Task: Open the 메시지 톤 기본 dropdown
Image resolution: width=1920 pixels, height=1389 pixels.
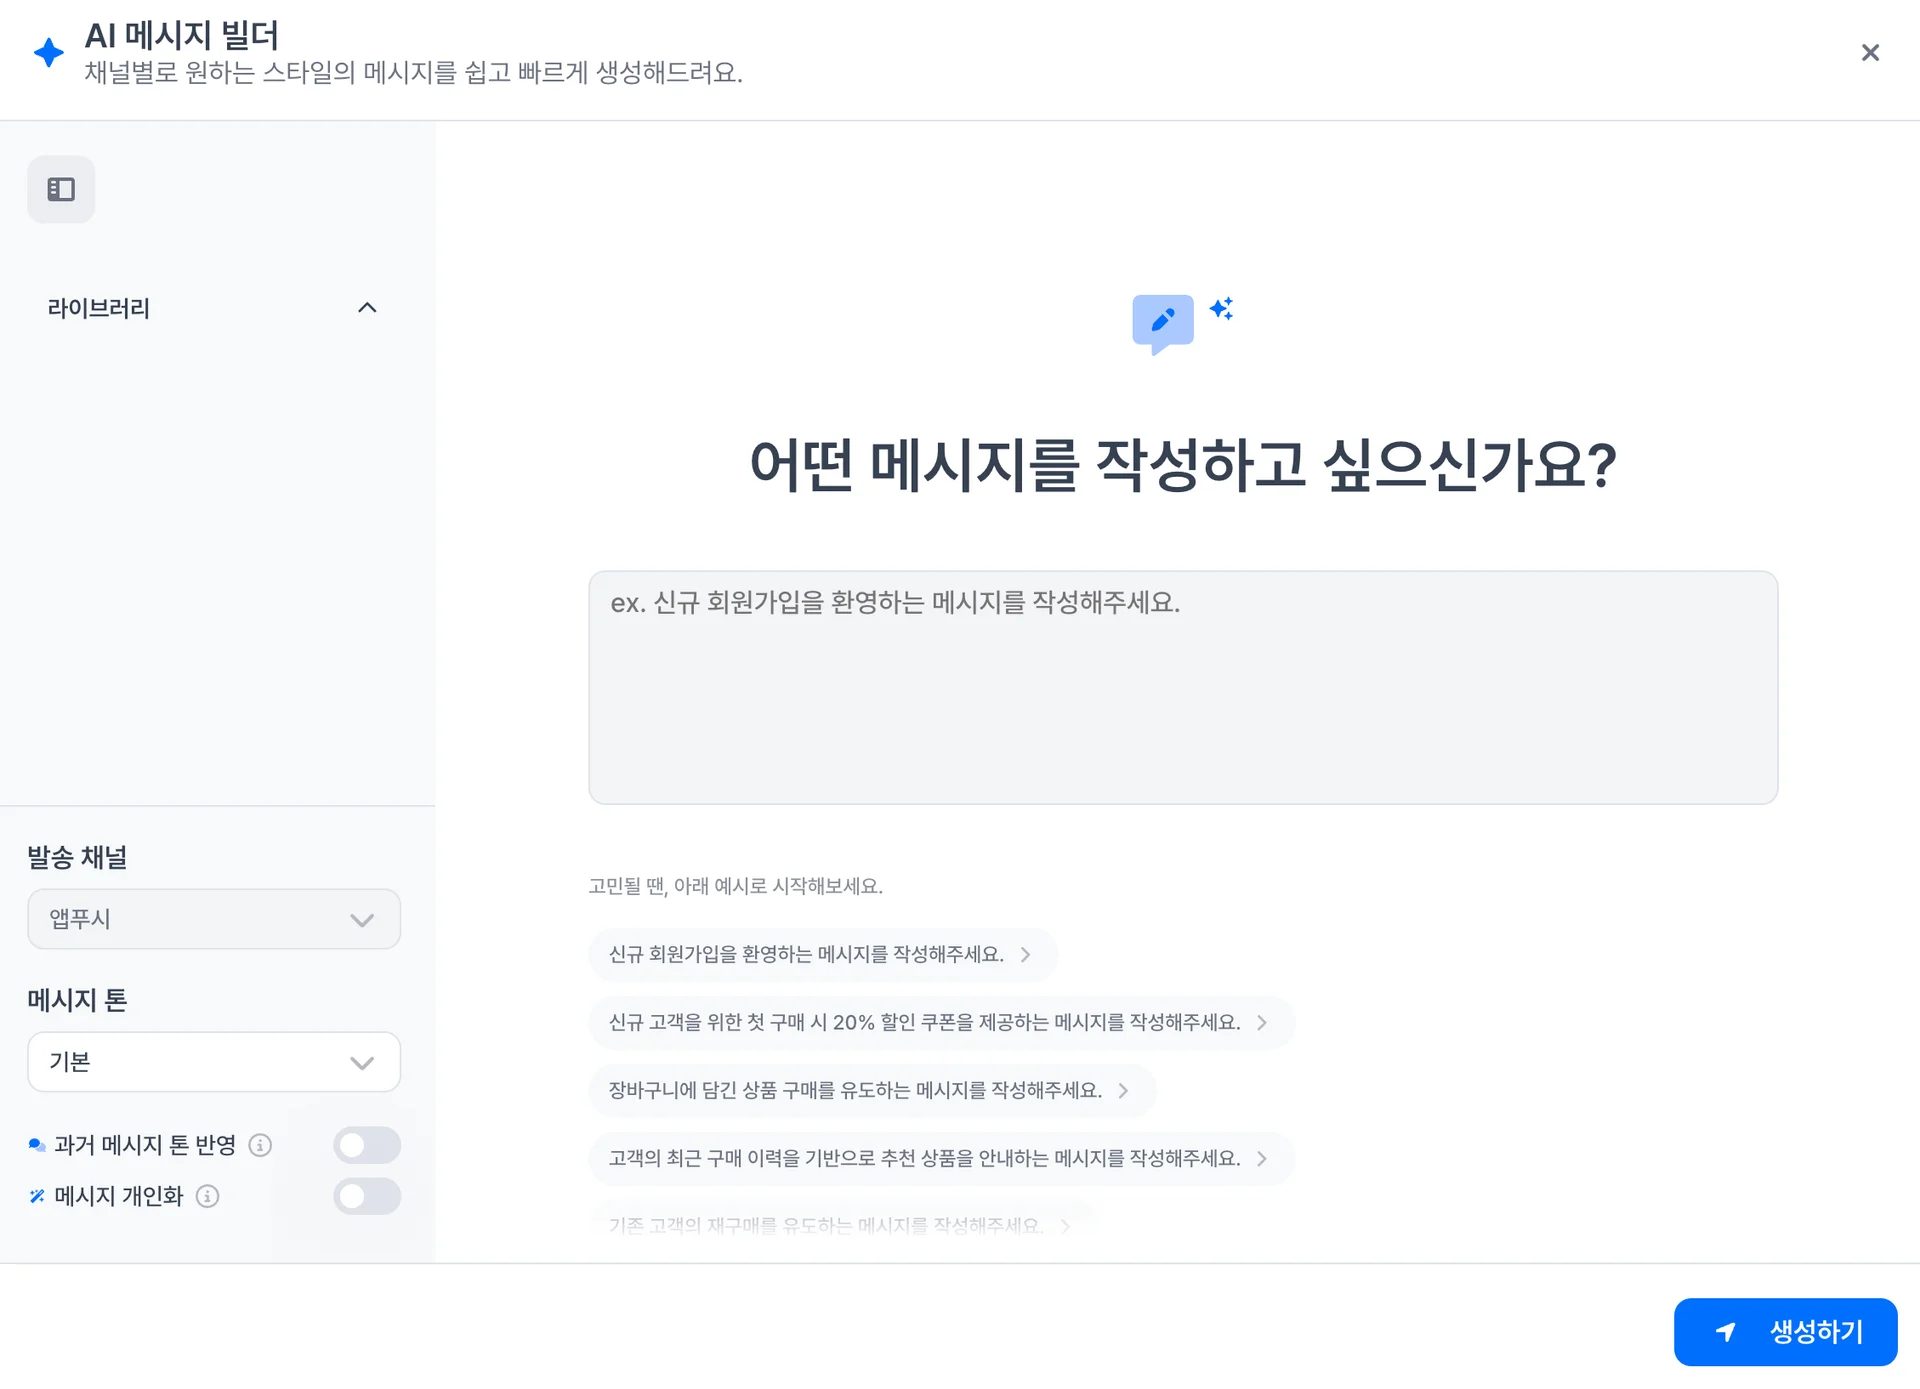Action: 214,1062
